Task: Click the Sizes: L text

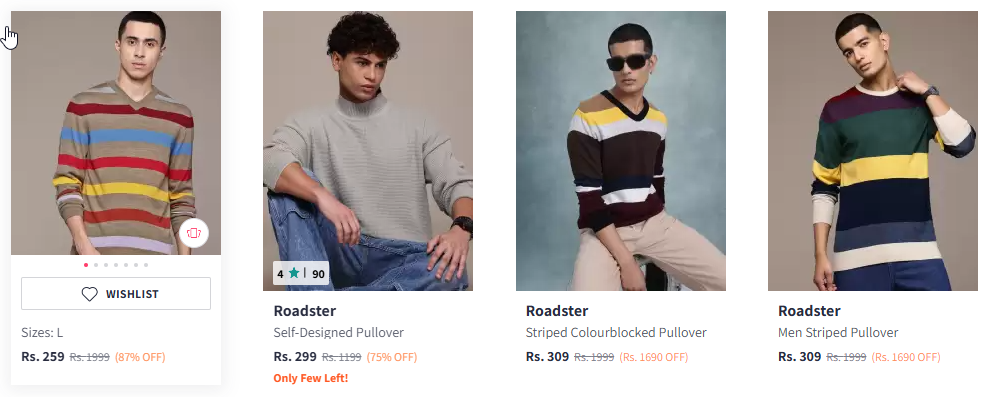Action: [42, 333]
